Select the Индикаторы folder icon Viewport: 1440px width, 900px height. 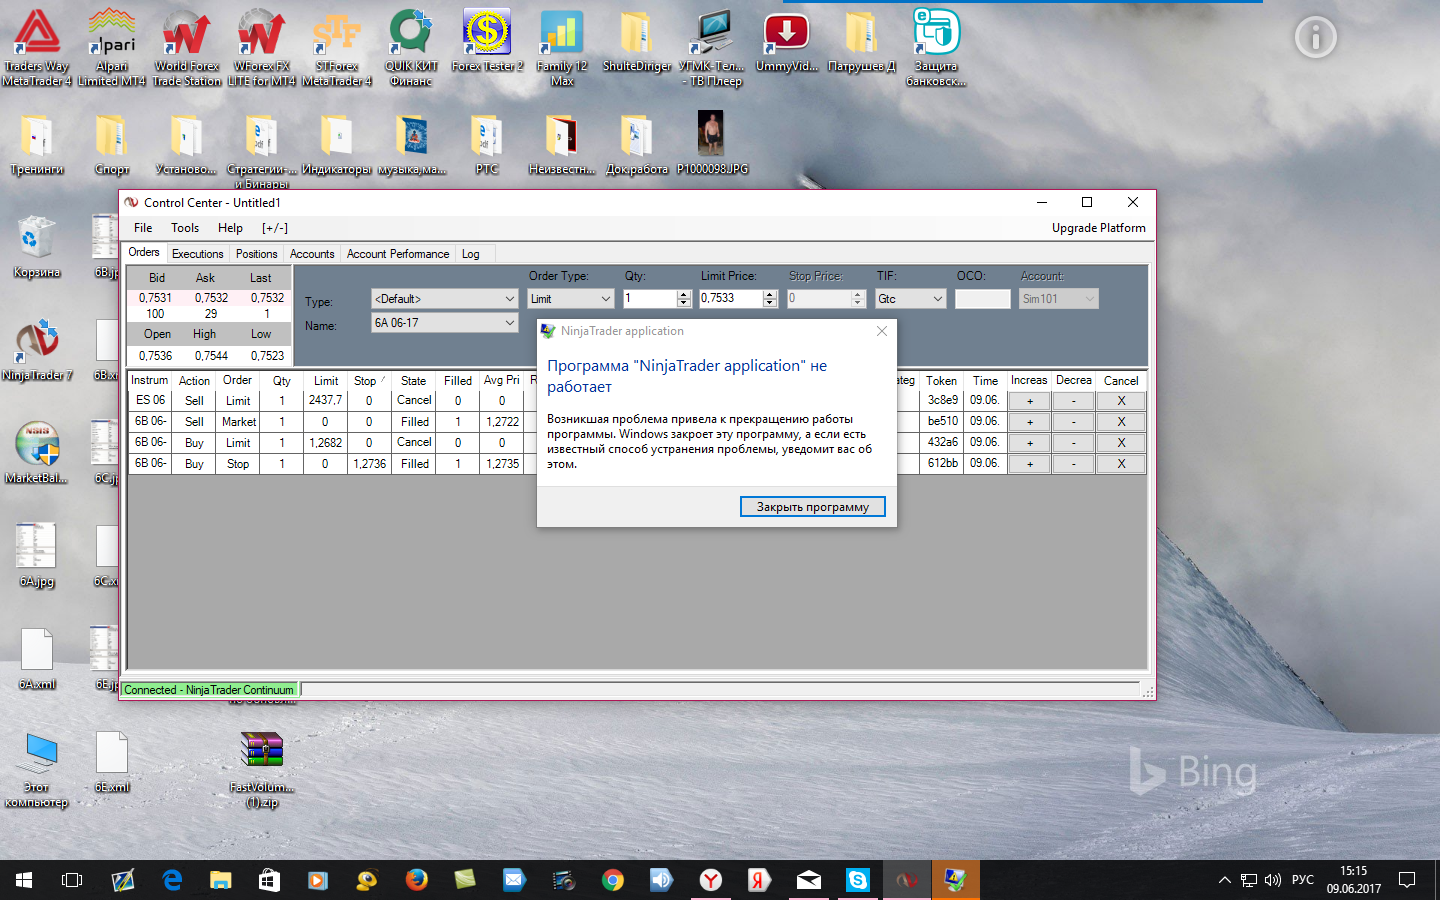pyautogui.click(x=337, y=145)
